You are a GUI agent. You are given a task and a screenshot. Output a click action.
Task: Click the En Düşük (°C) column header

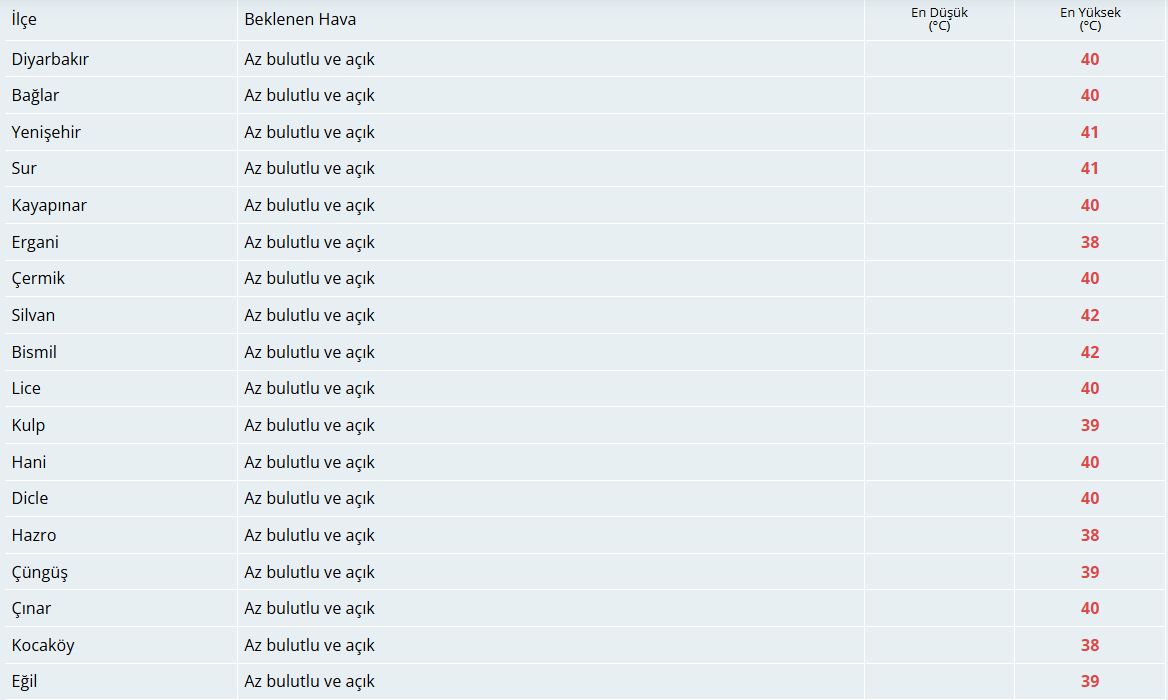coord(939,19)
